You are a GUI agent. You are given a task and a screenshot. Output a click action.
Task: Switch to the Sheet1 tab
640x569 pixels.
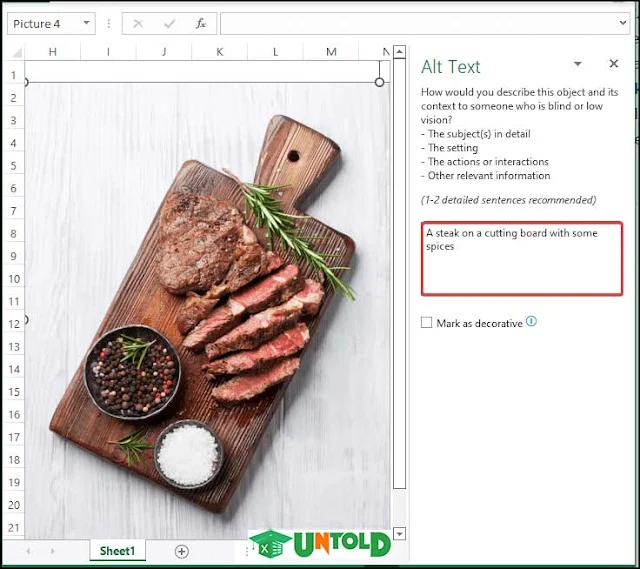pos(117,551)
